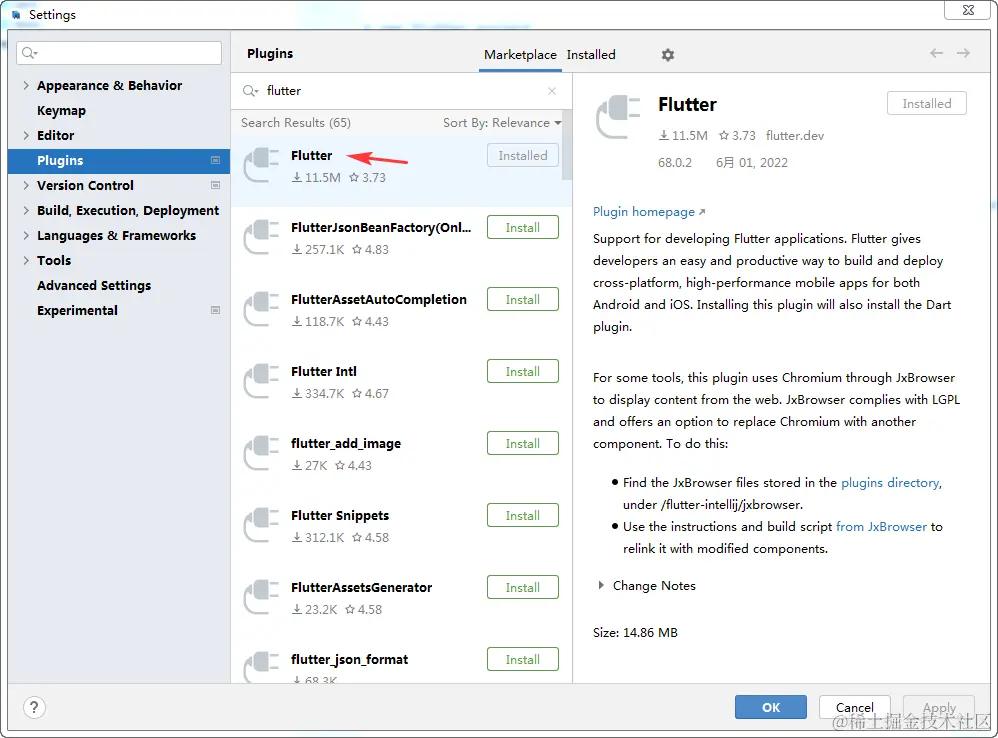Install the FlutterAssetsGenerator plugin
This screenshot has width=998, height=738.
(523, 587)
